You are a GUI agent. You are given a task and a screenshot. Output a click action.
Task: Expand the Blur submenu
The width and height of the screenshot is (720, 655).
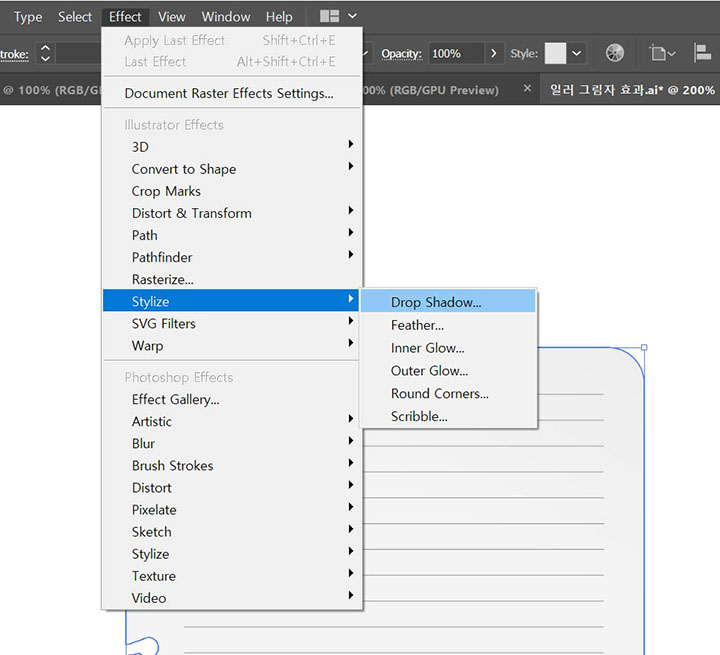coord(232,443)
